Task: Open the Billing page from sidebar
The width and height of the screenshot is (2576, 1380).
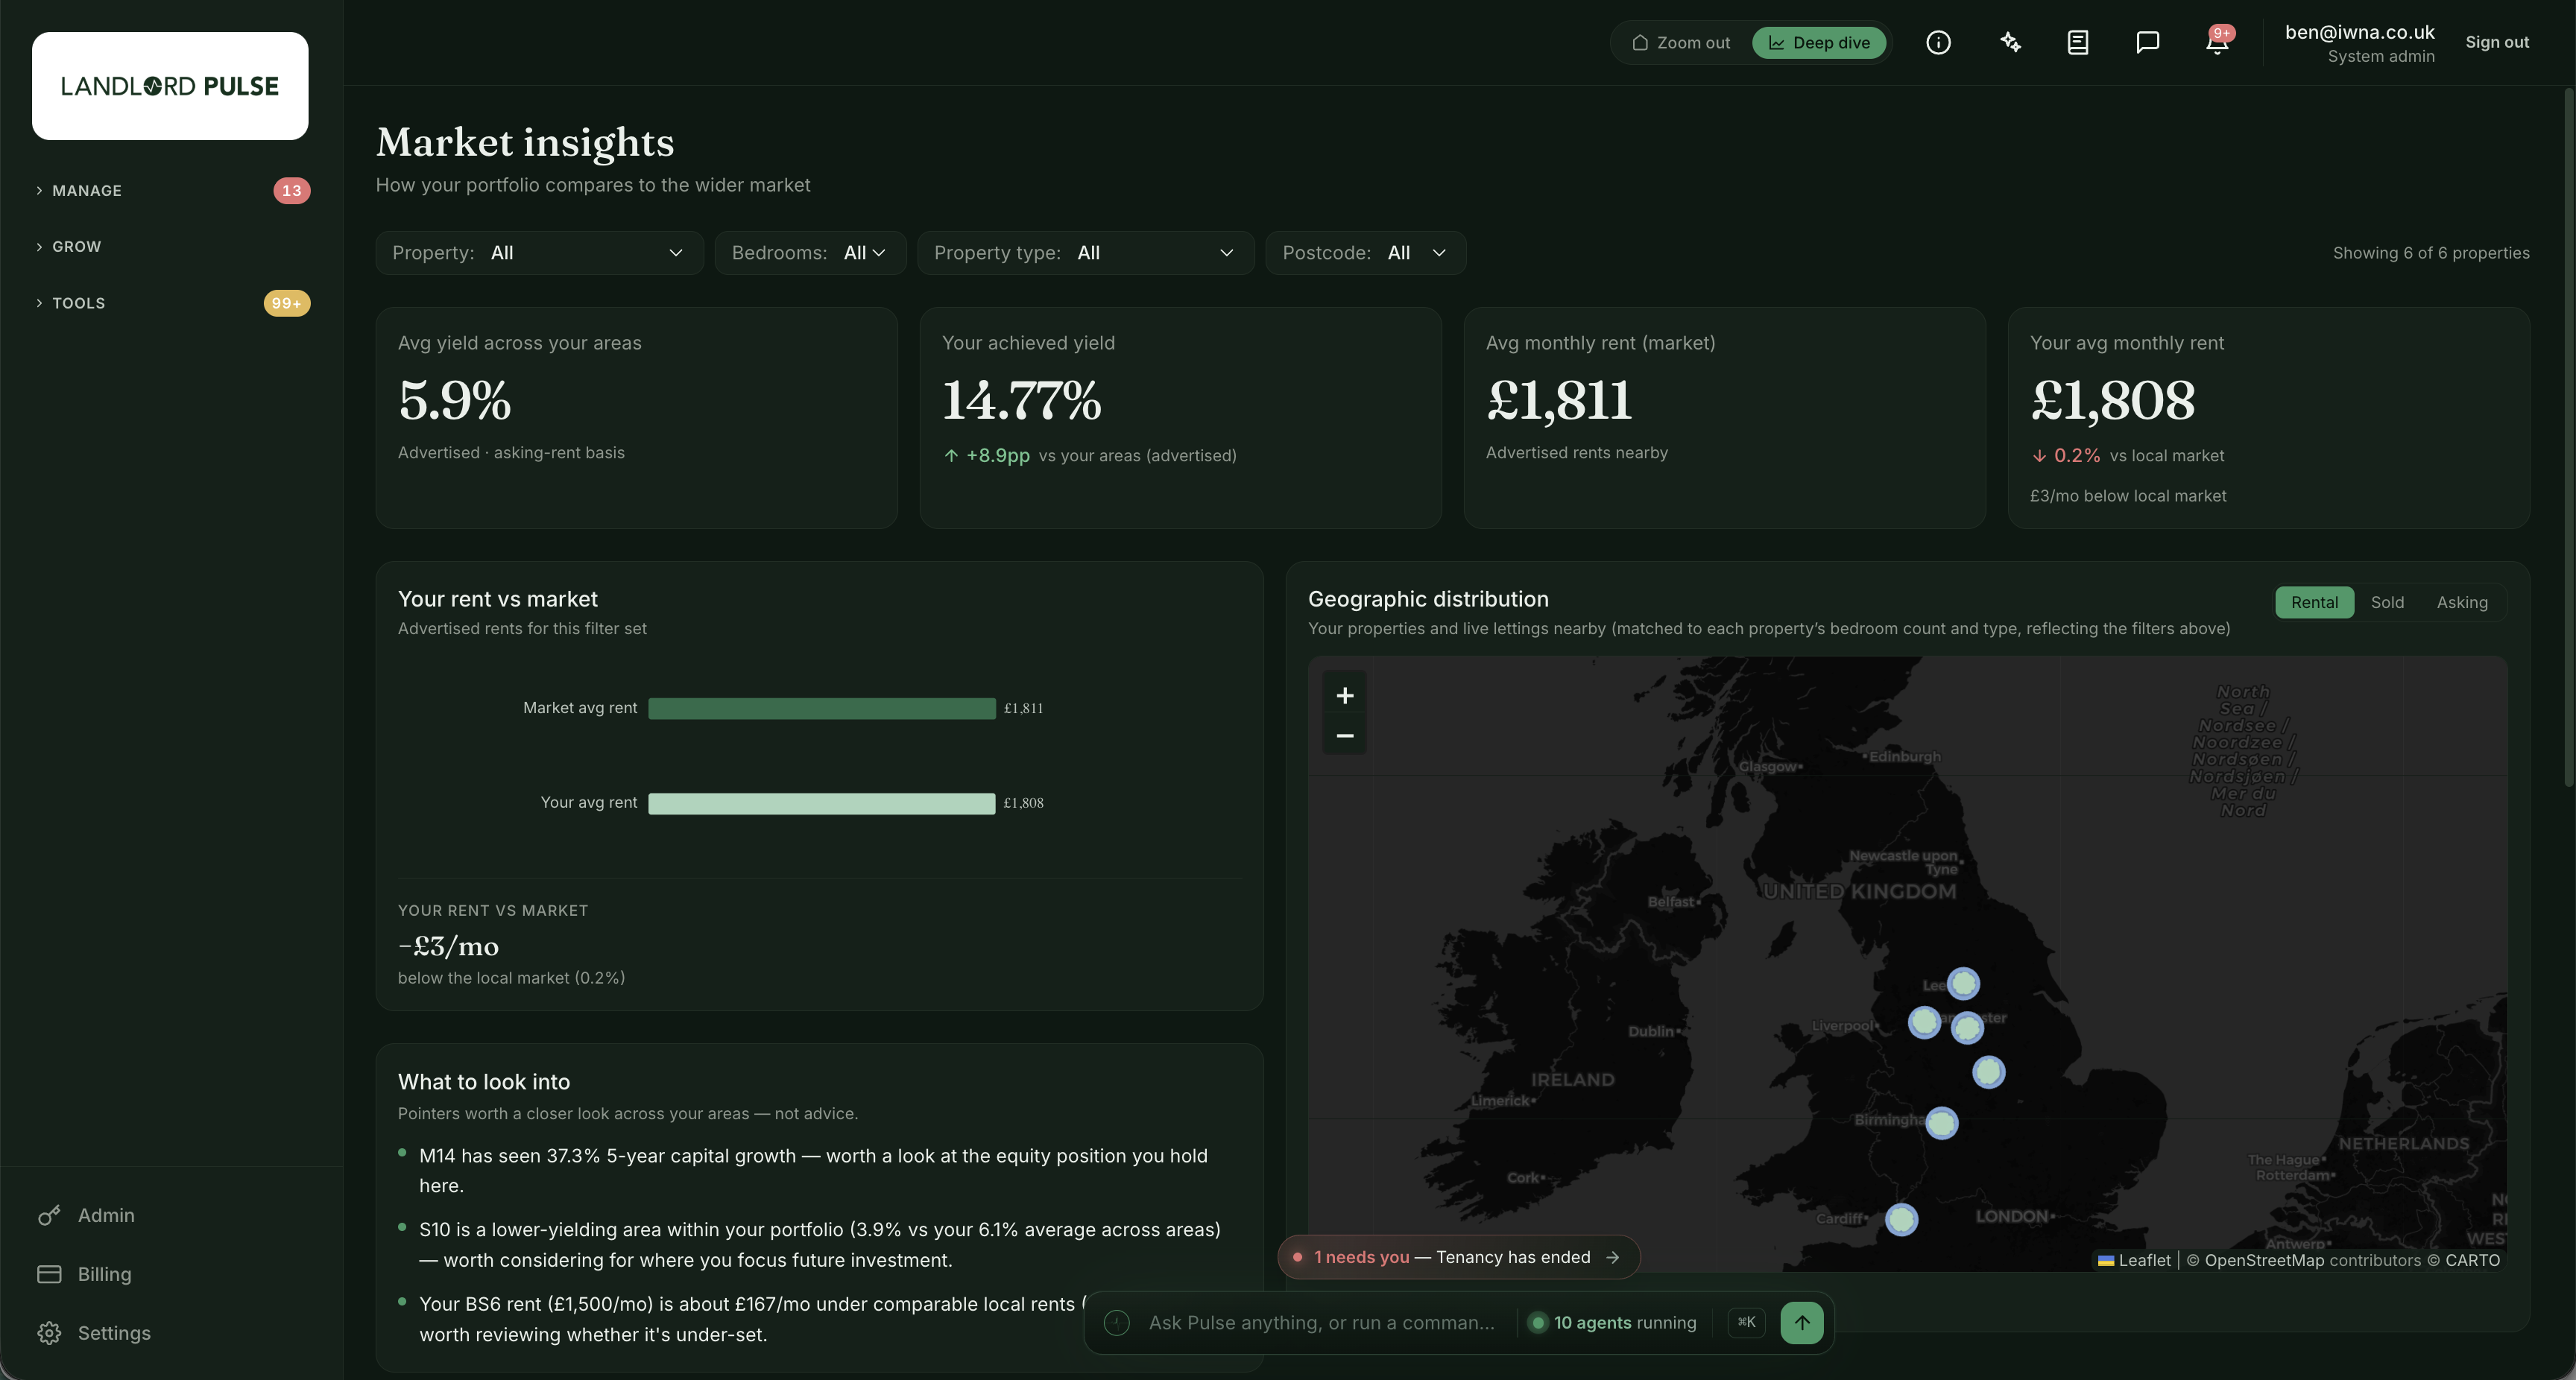Action: pos(104,1274)
